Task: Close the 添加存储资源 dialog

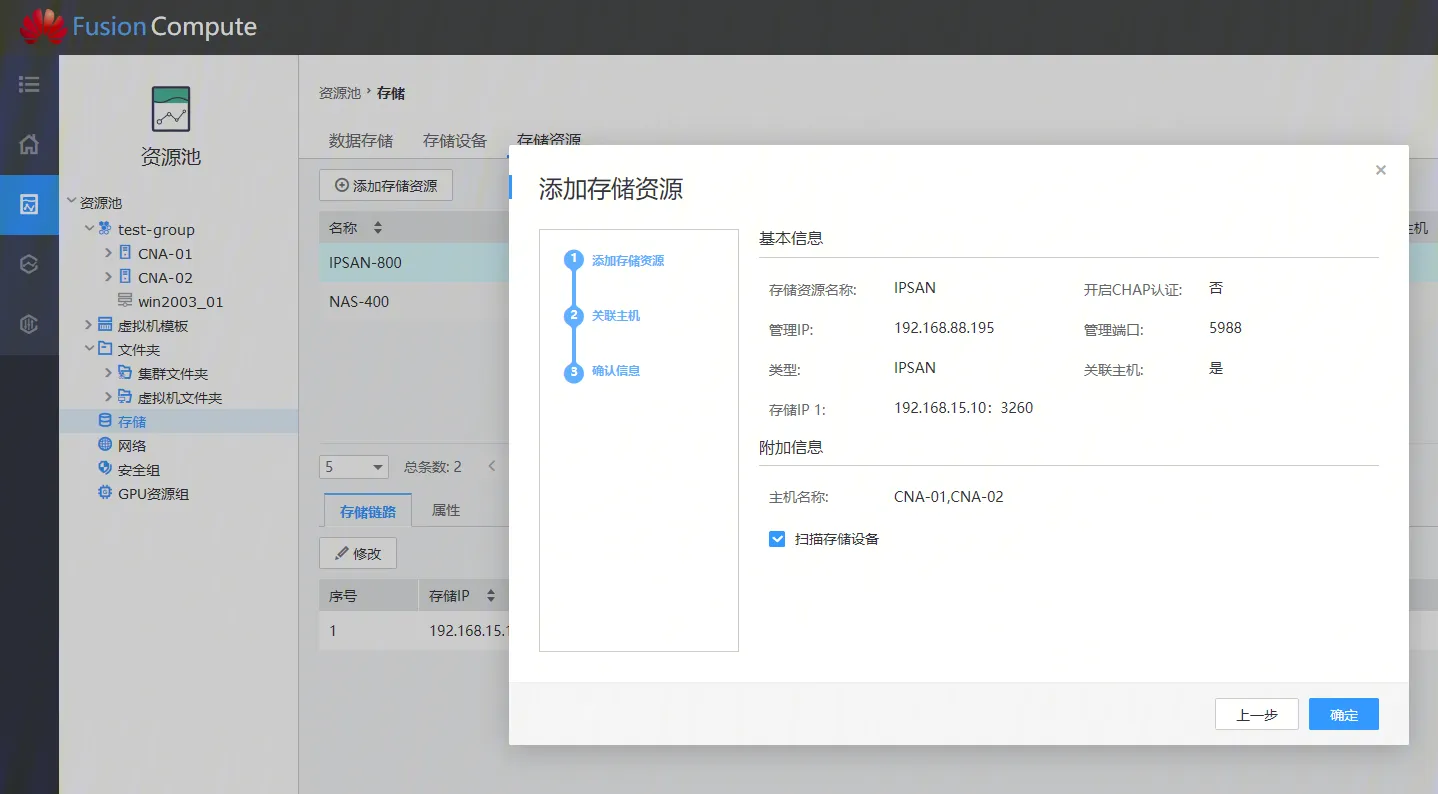Action: (1380, 170)
